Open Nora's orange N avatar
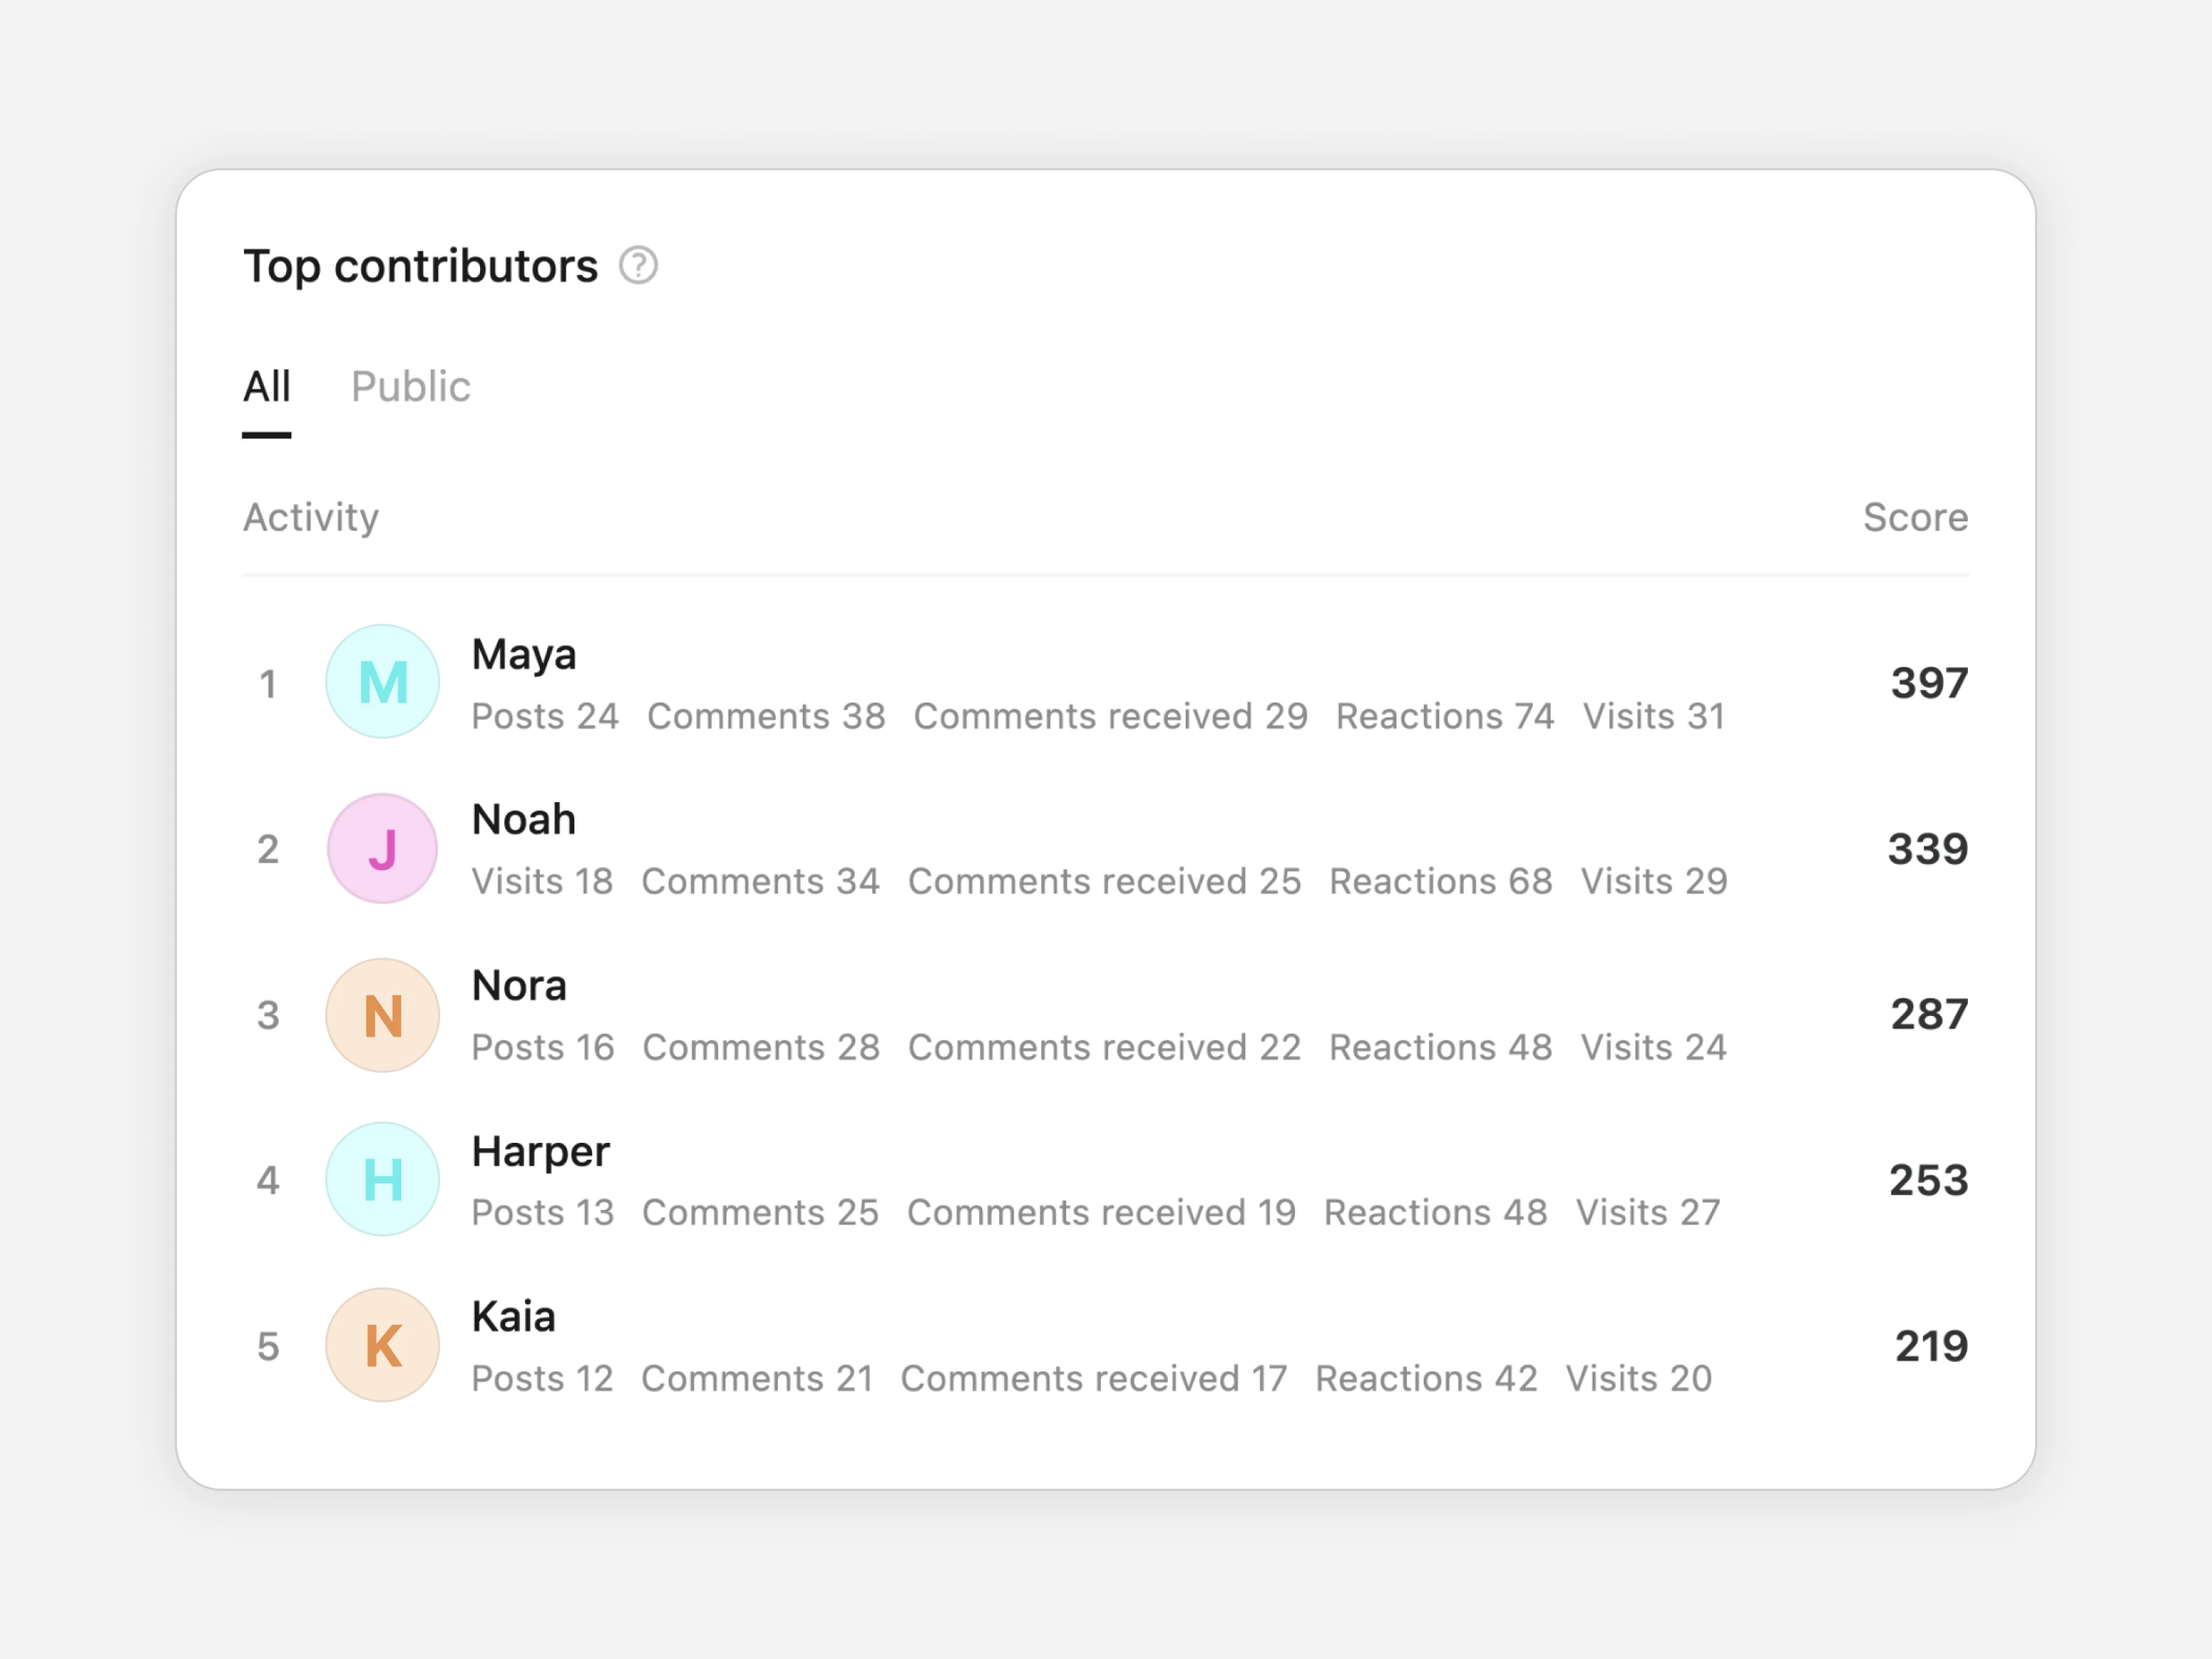The image size is (2212, 1659). click(x=383, y=1015)
